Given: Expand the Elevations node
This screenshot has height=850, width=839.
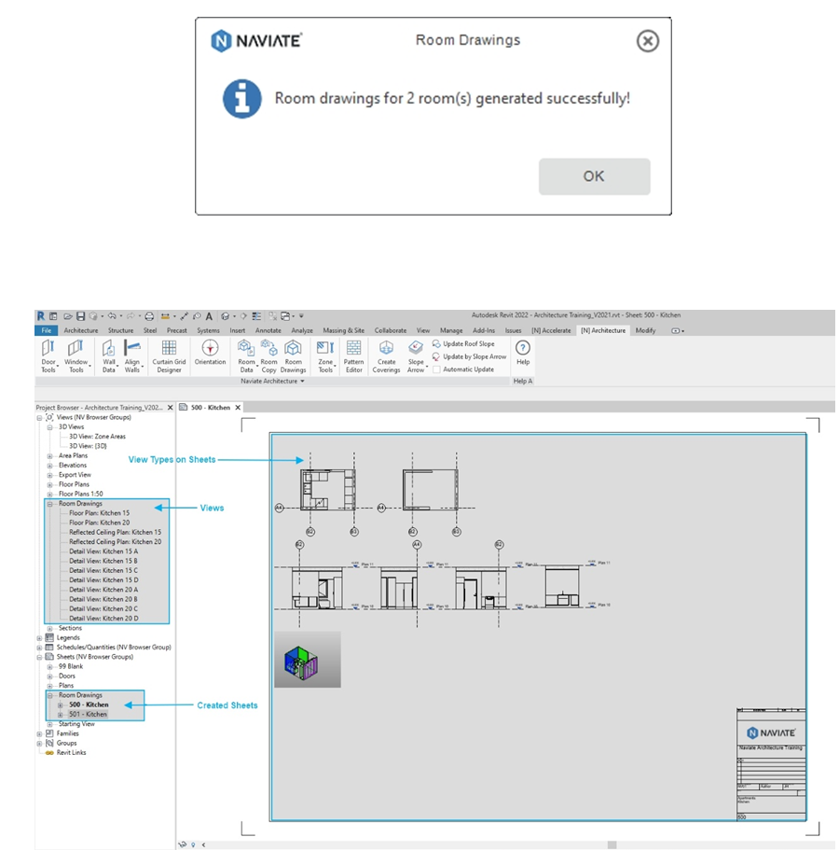Looking at the screenshot, I should coord(49,466).
